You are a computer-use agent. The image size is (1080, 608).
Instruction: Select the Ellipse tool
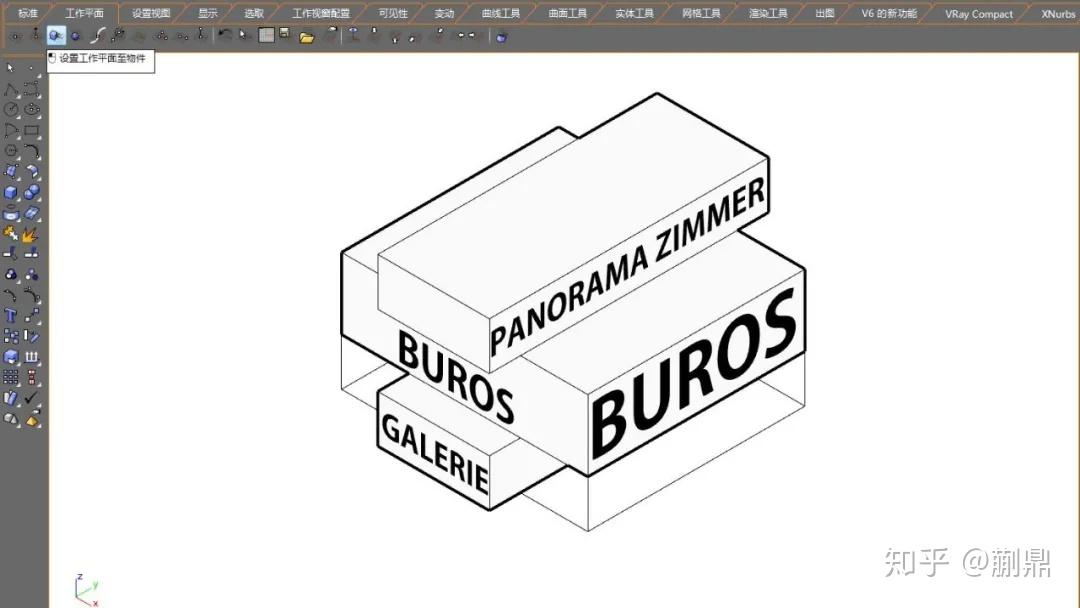click(x=32, y=109)
